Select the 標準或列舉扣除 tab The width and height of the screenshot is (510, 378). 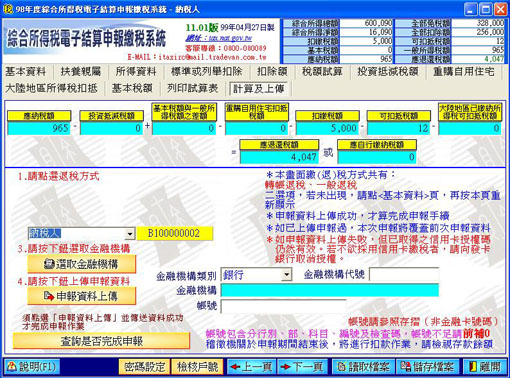(x=207, y=71)
